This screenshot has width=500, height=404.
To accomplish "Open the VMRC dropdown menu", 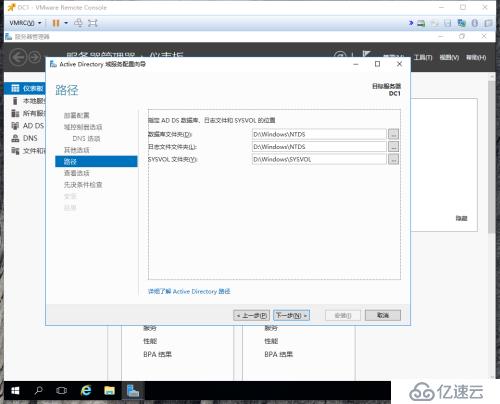I will (x=25, y=23).
